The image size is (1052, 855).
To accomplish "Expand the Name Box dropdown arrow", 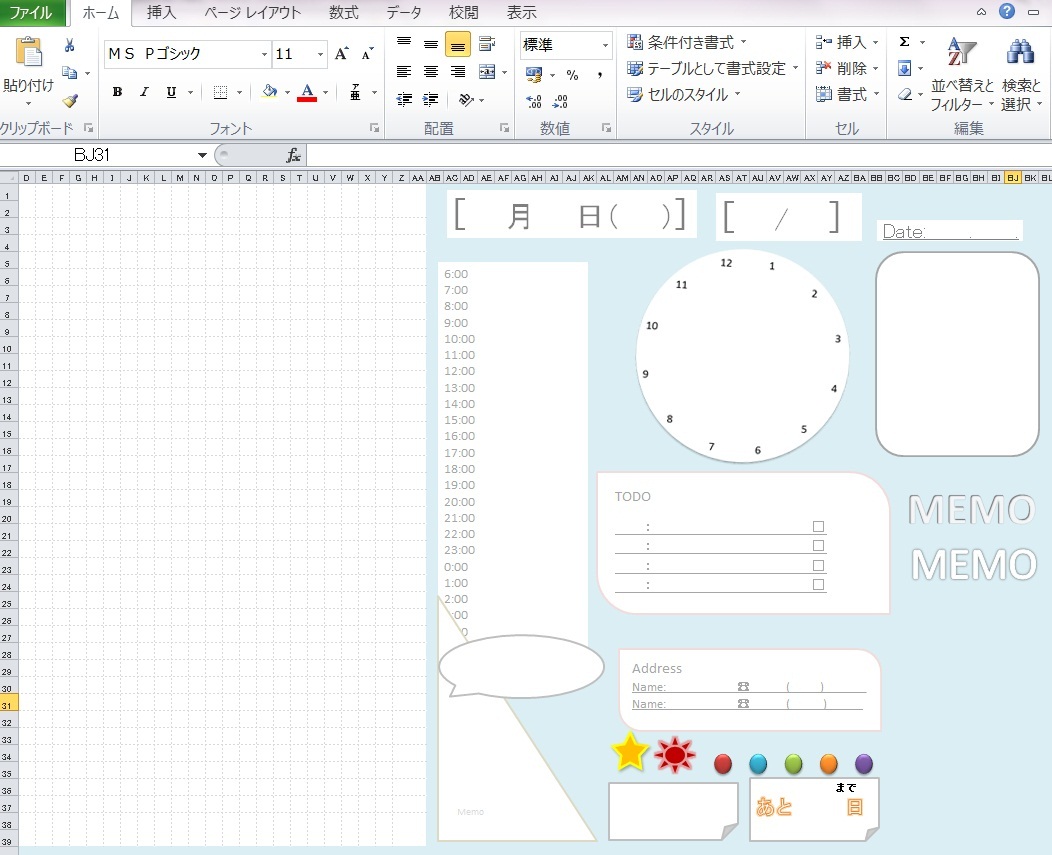I will click(202, 155).
